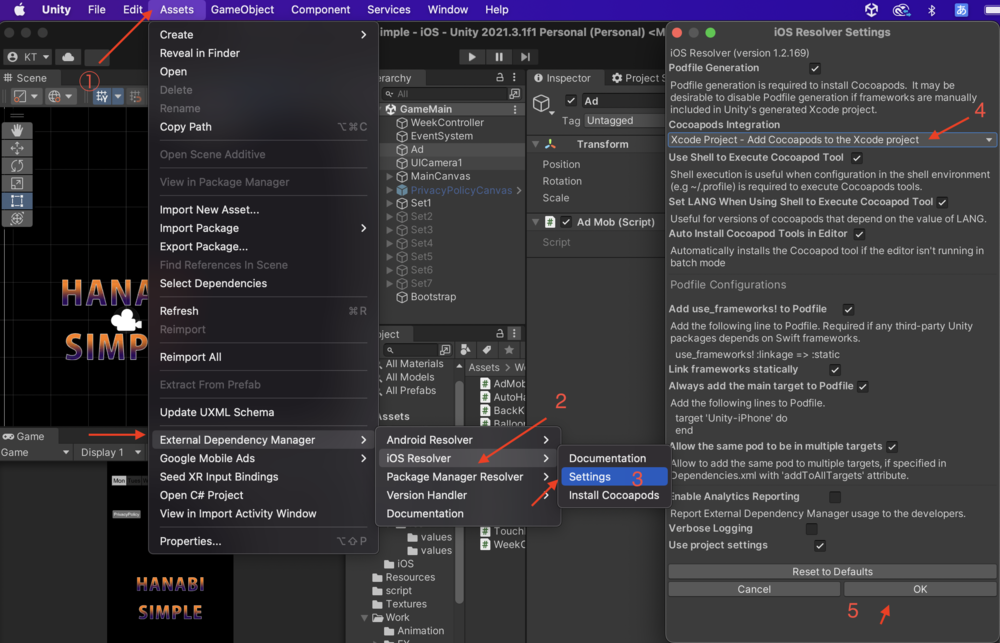Screen dimensions: 1000x643
Task: Select the combined Transform tool
Action: pyautogui.click(x=17, y=218)
